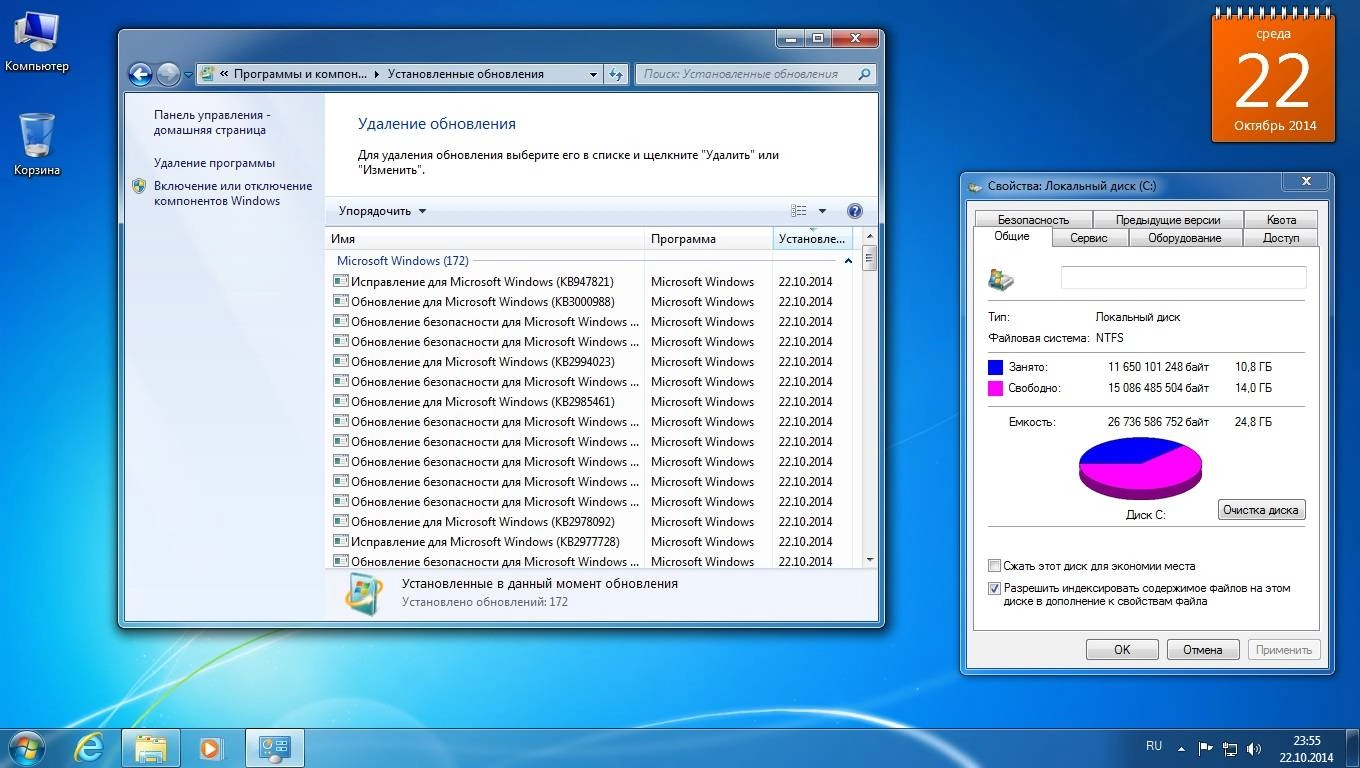The image size is (1360, 768).
Task: Sort by the Установлено column header
Action: [813, 239]
